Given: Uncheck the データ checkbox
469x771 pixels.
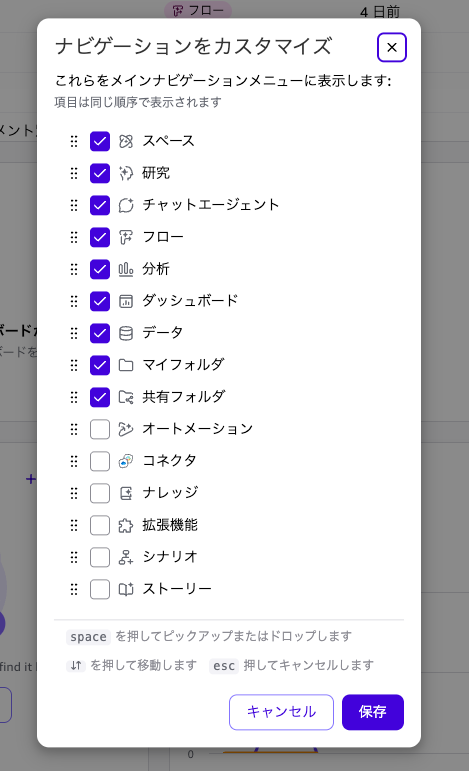Looking at the screenshot, I should pos(100,333).
